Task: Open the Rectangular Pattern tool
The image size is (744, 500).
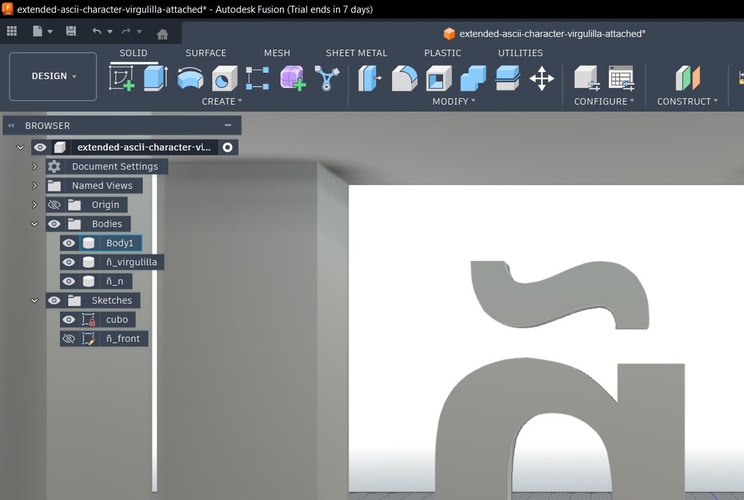Action: pyautogui.click(x=257, y=78)
